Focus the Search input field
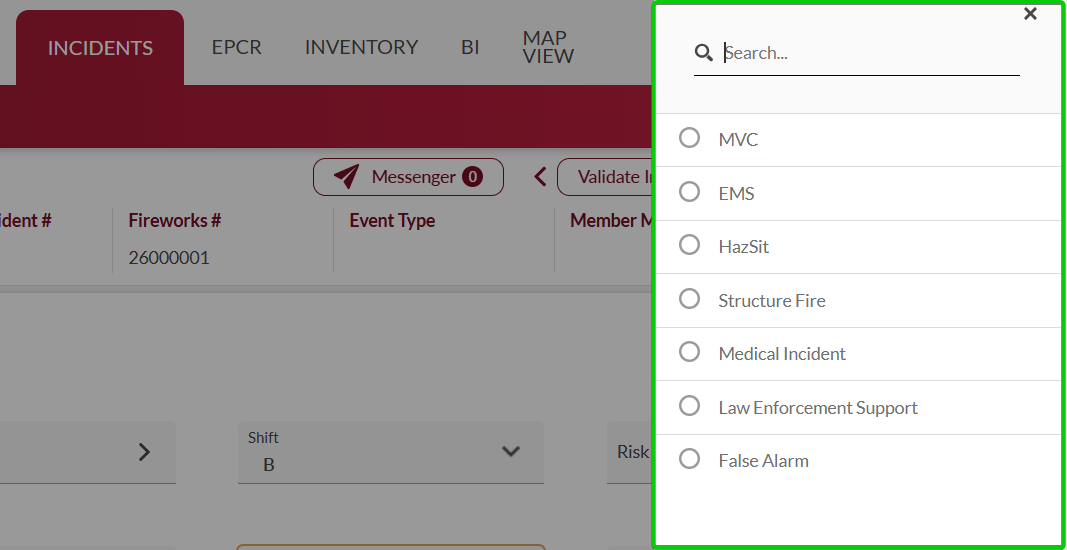This screenshot has height=550, width=1067. coord(868,53)
